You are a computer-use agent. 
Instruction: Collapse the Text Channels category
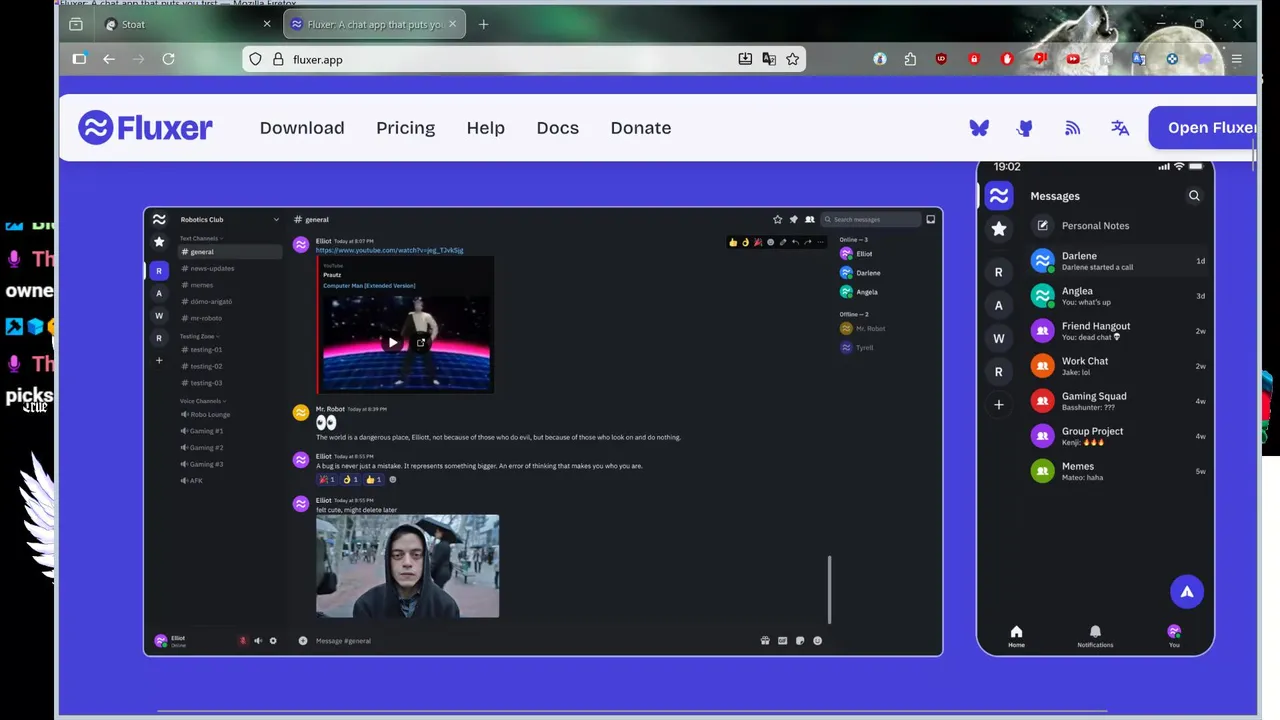pos(200,238)
